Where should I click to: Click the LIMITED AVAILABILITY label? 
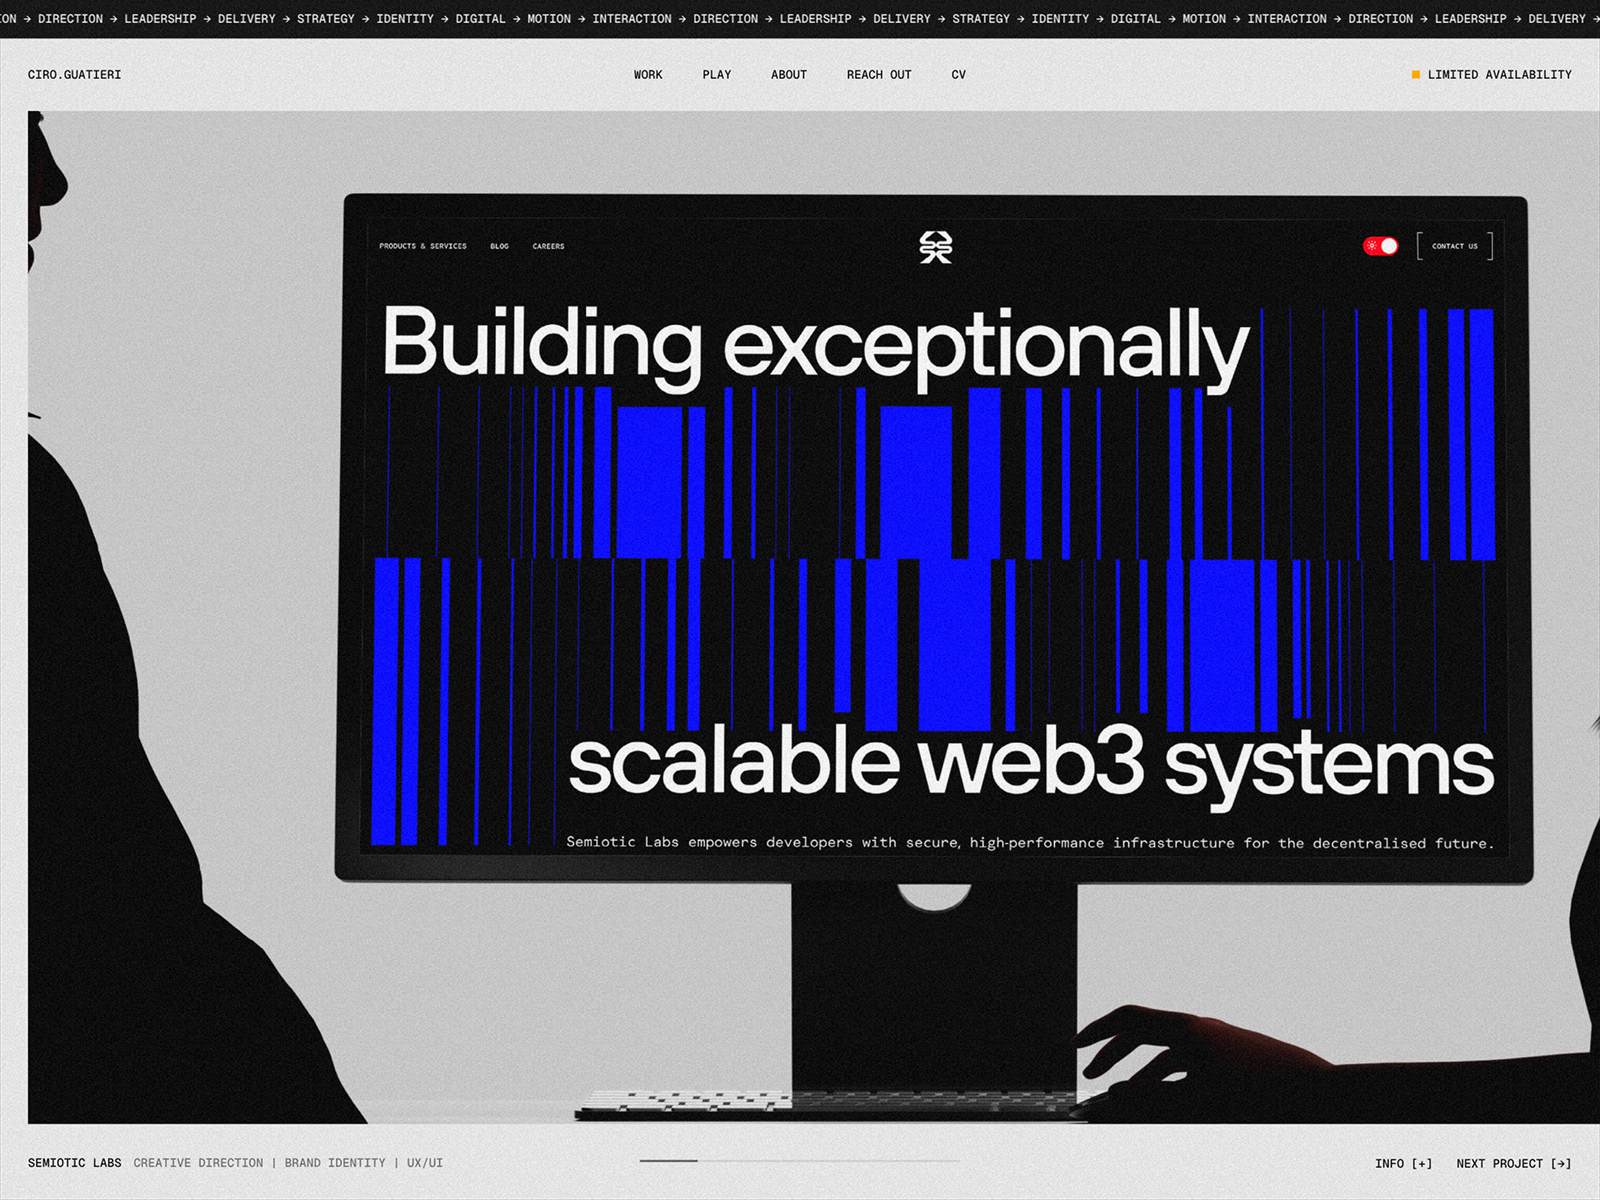point(1499,75)
